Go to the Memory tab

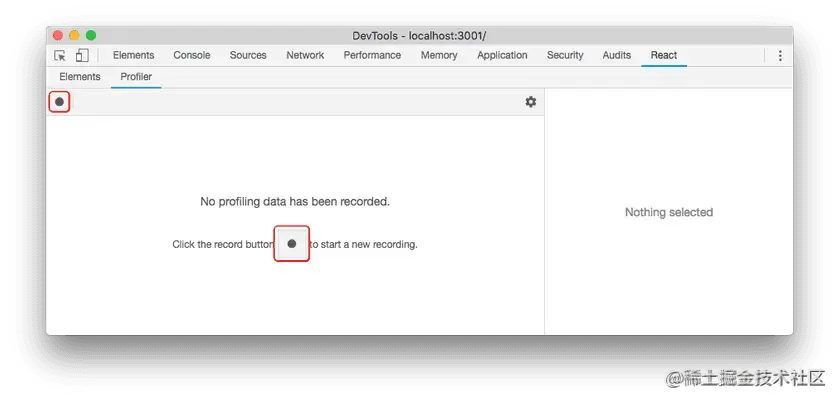pos(439,55)
